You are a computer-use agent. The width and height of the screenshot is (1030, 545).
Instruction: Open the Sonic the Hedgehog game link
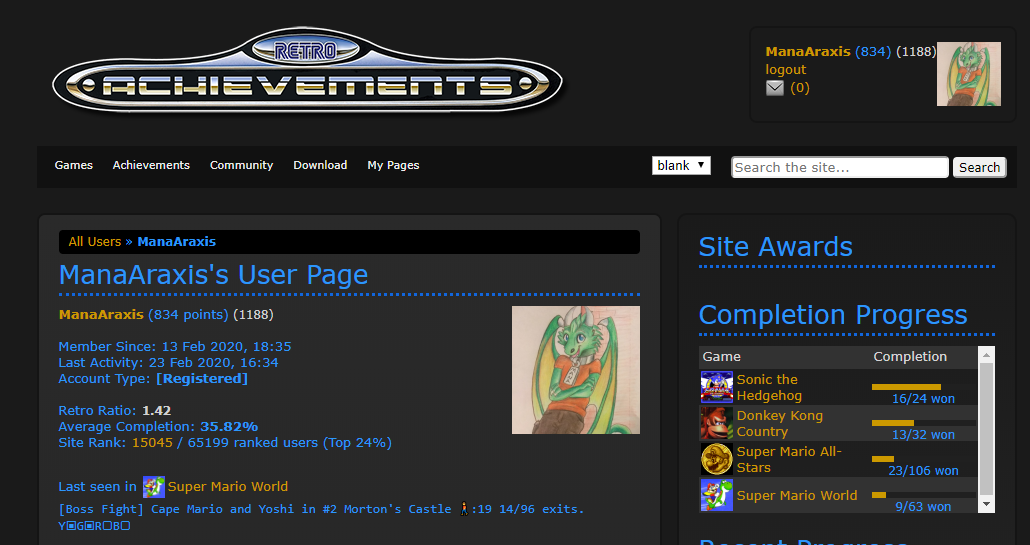769,387
